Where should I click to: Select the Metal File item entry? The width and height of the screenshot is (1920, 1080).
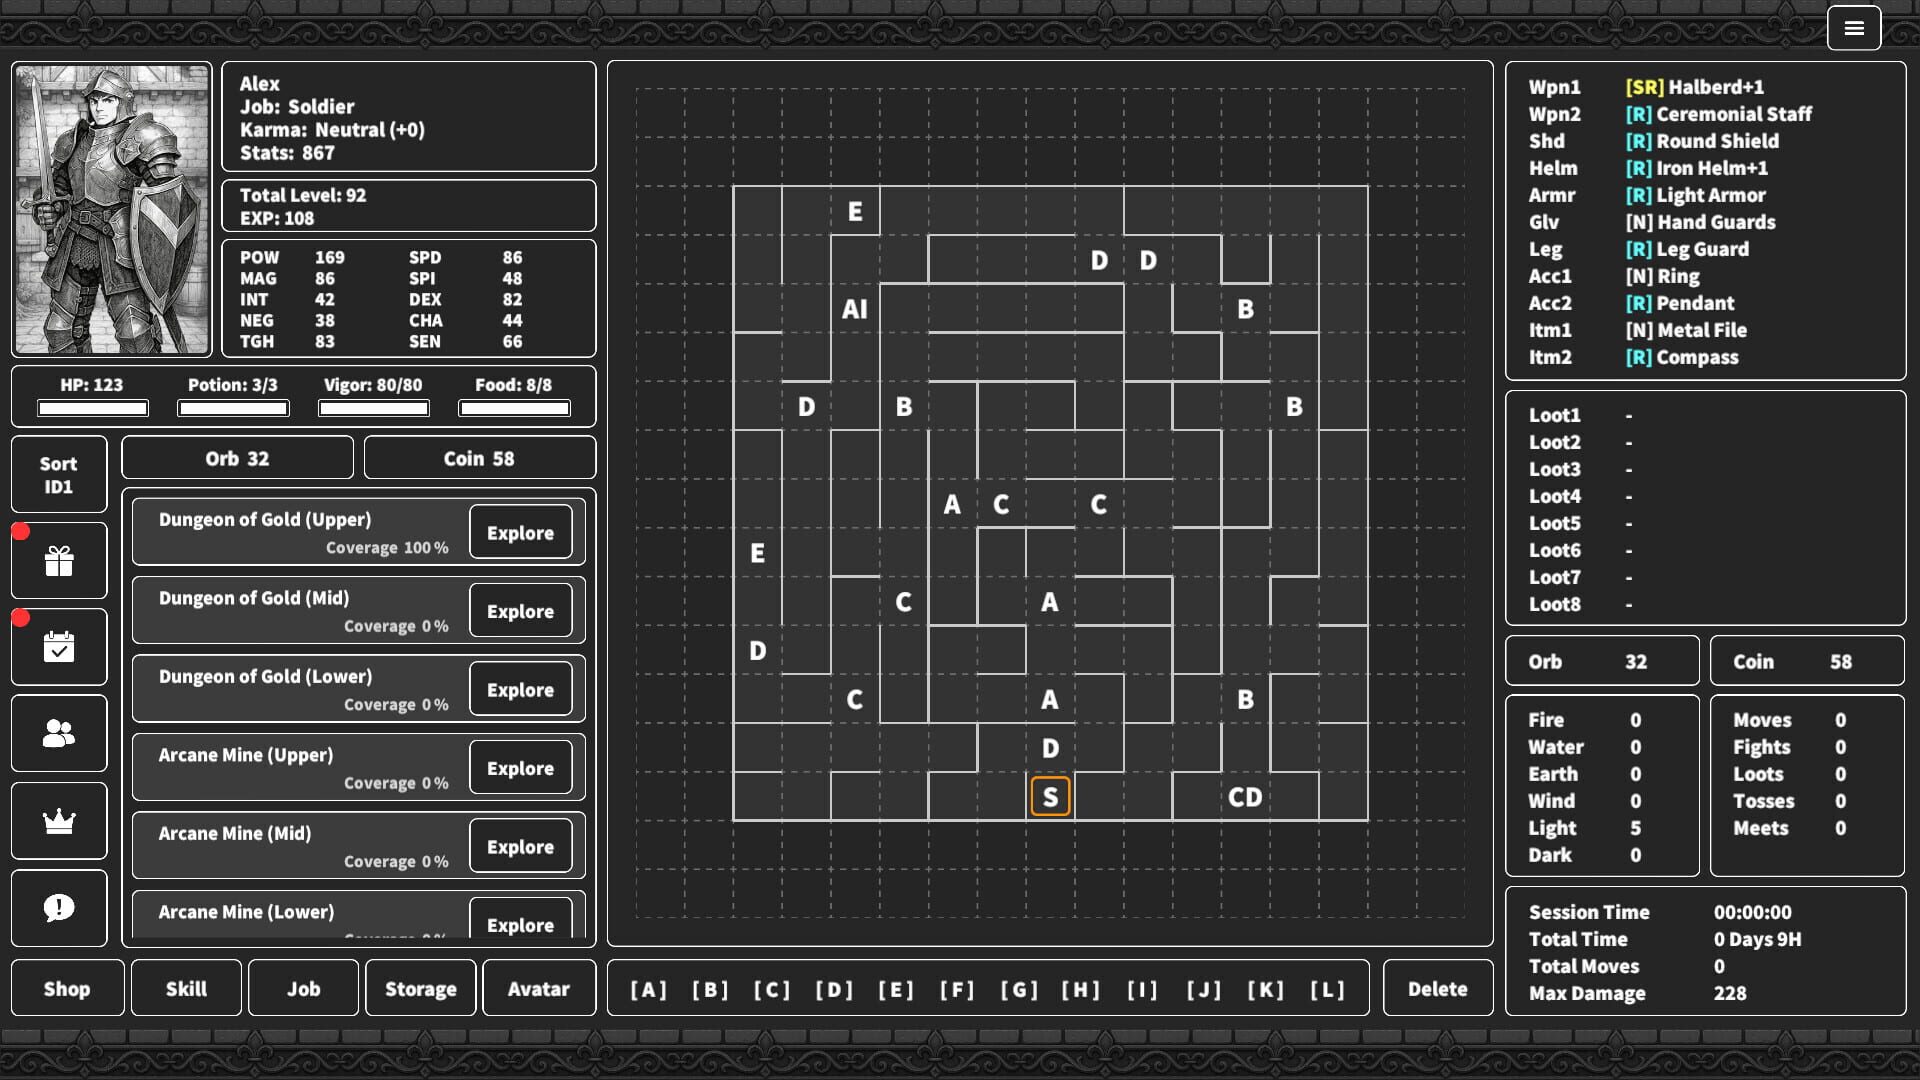click(x=1686, y=330)
